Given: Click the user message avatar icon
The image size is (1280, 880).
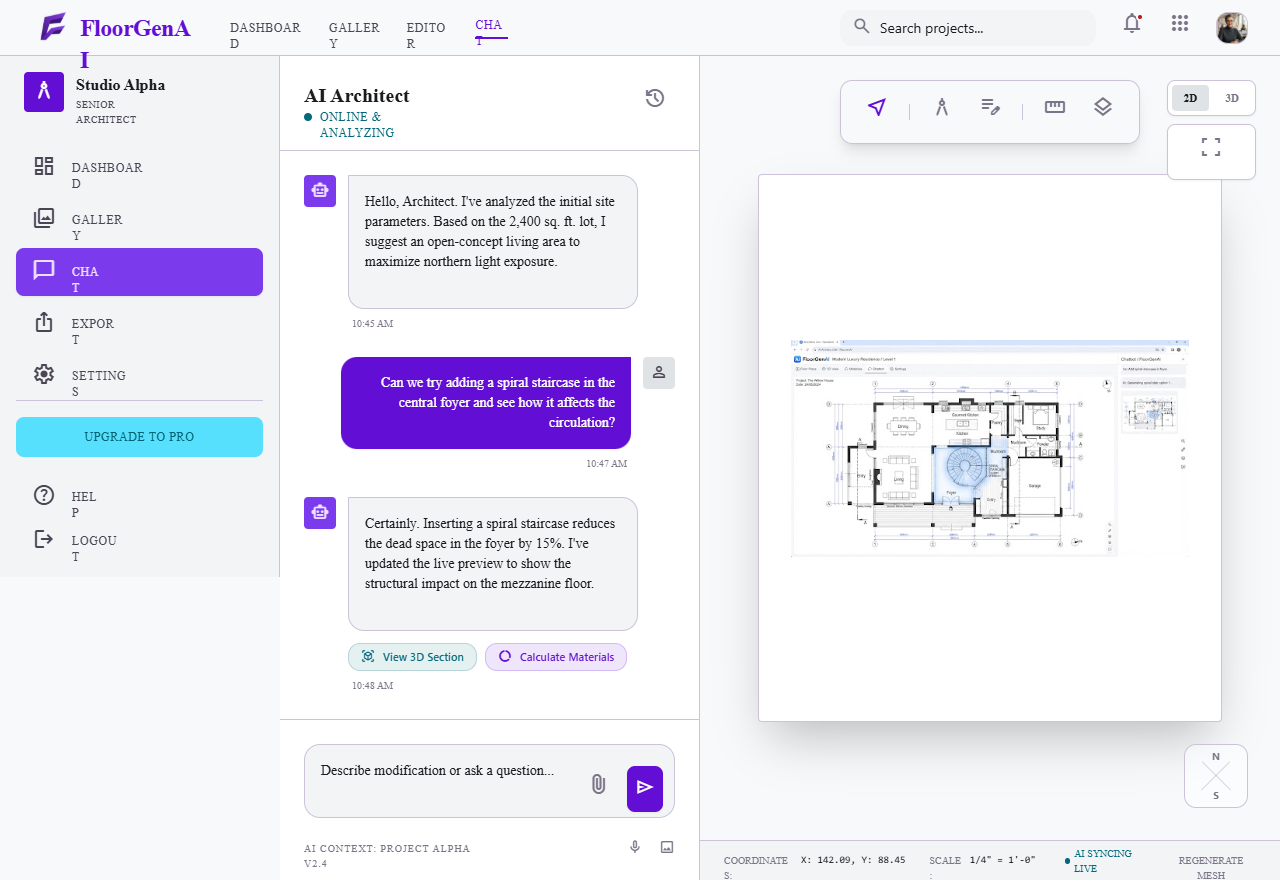Looking at the screenshot, I should pos(659,373).
